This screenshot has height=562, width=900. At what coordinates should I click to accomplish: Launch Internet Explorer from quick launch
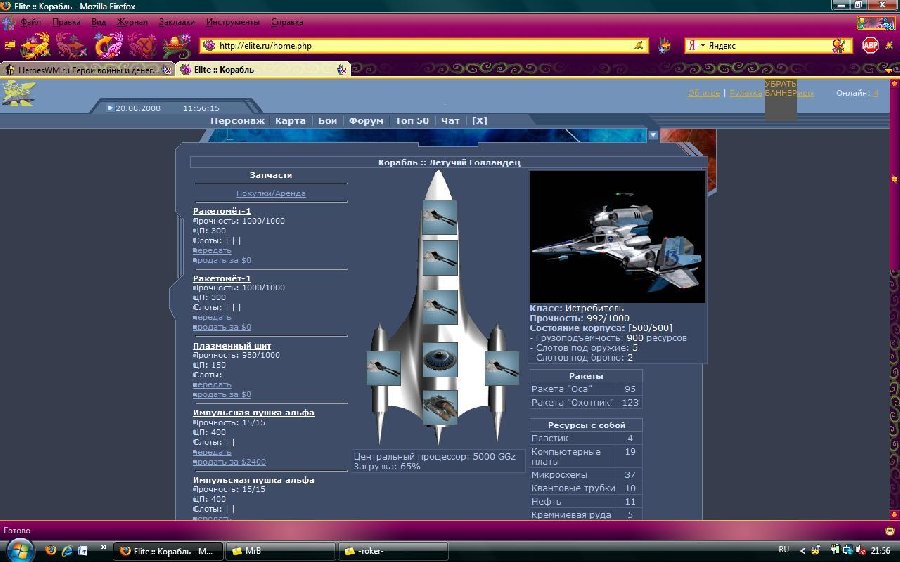coord(66,550)
